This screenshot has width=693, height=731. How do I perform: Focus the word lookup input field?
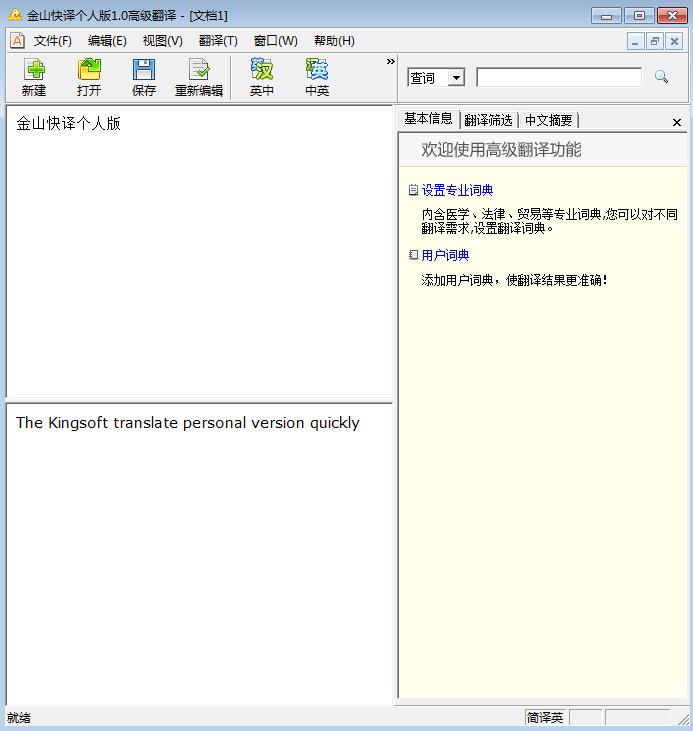click(x=559, y=77)
